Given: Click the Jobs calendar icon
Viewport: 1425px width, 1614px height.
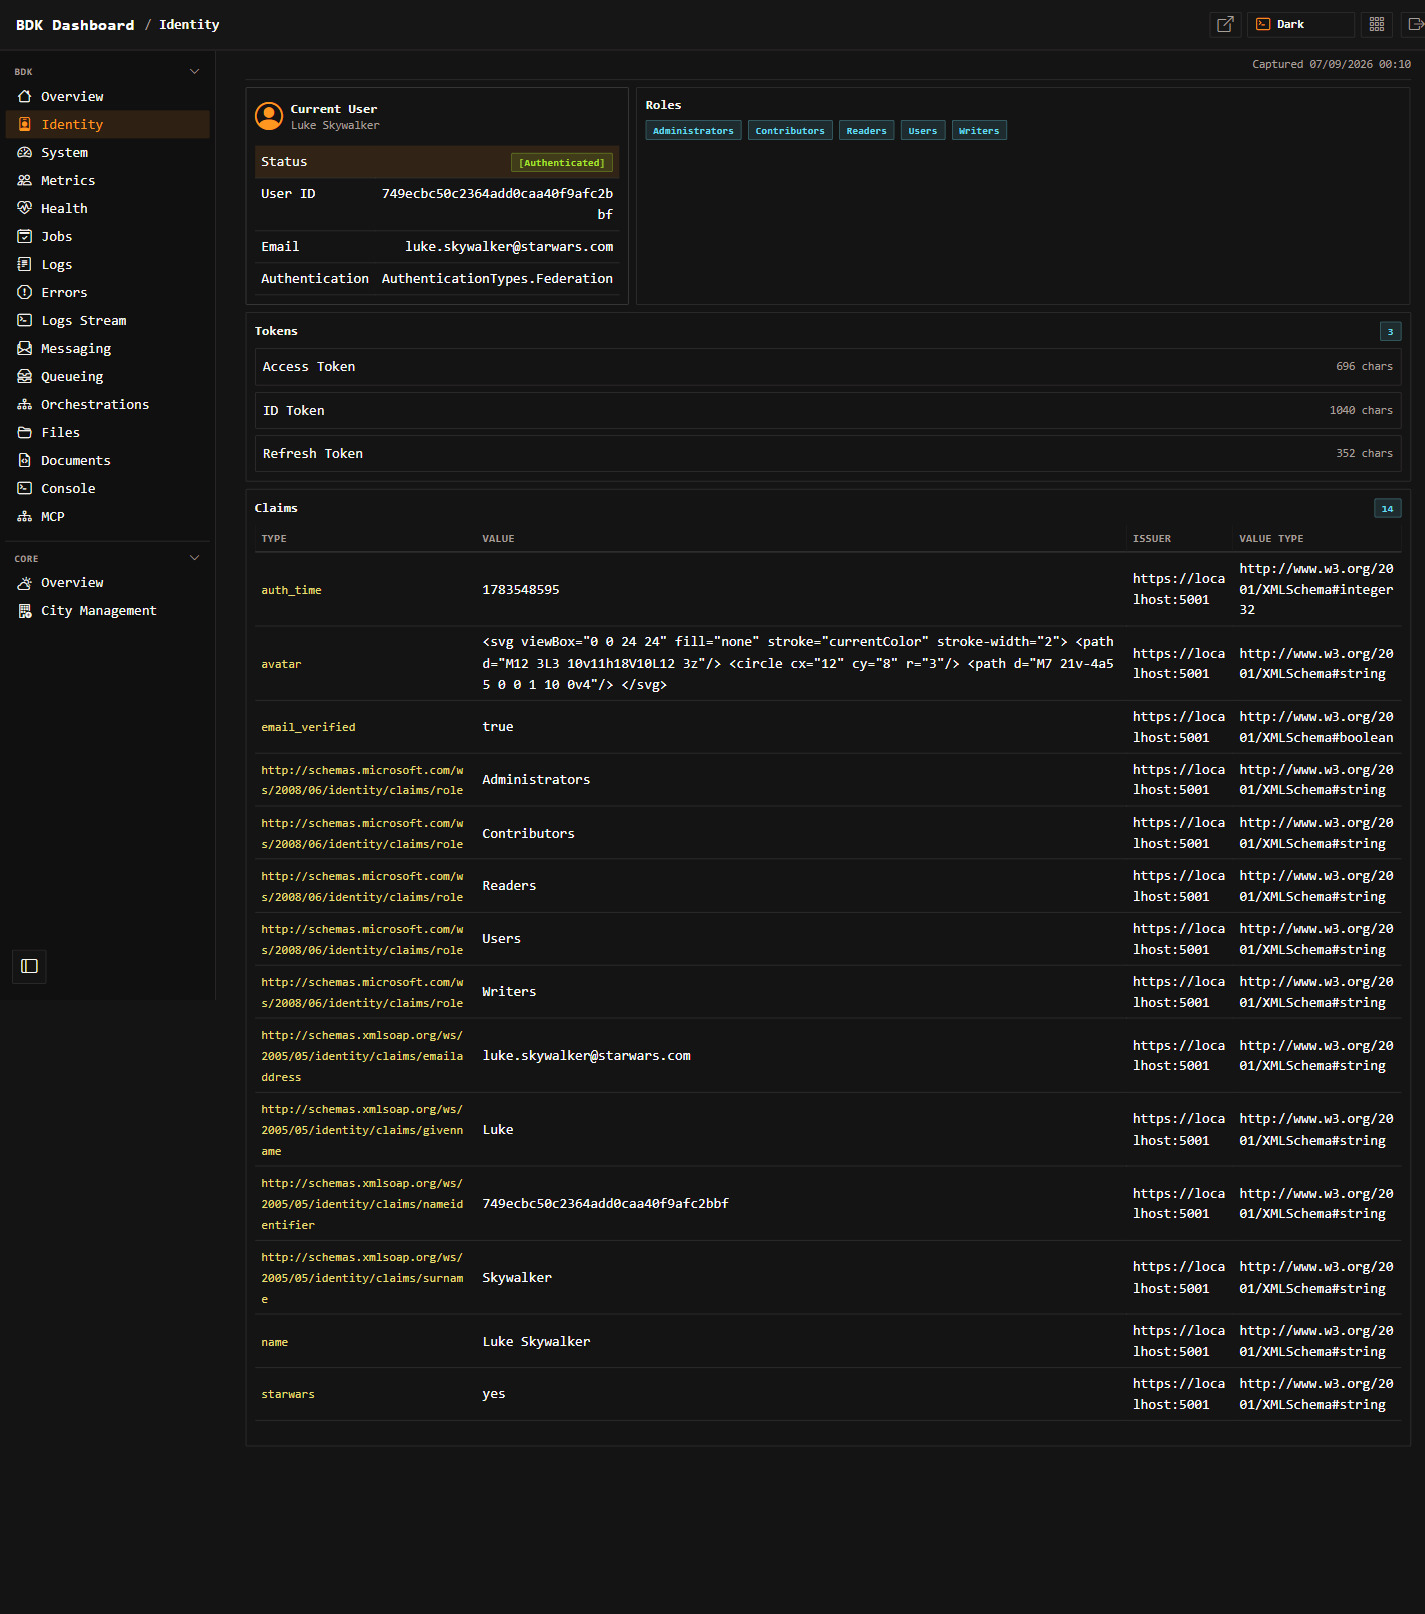Looking at the screenshot, I should click(25, 236).
